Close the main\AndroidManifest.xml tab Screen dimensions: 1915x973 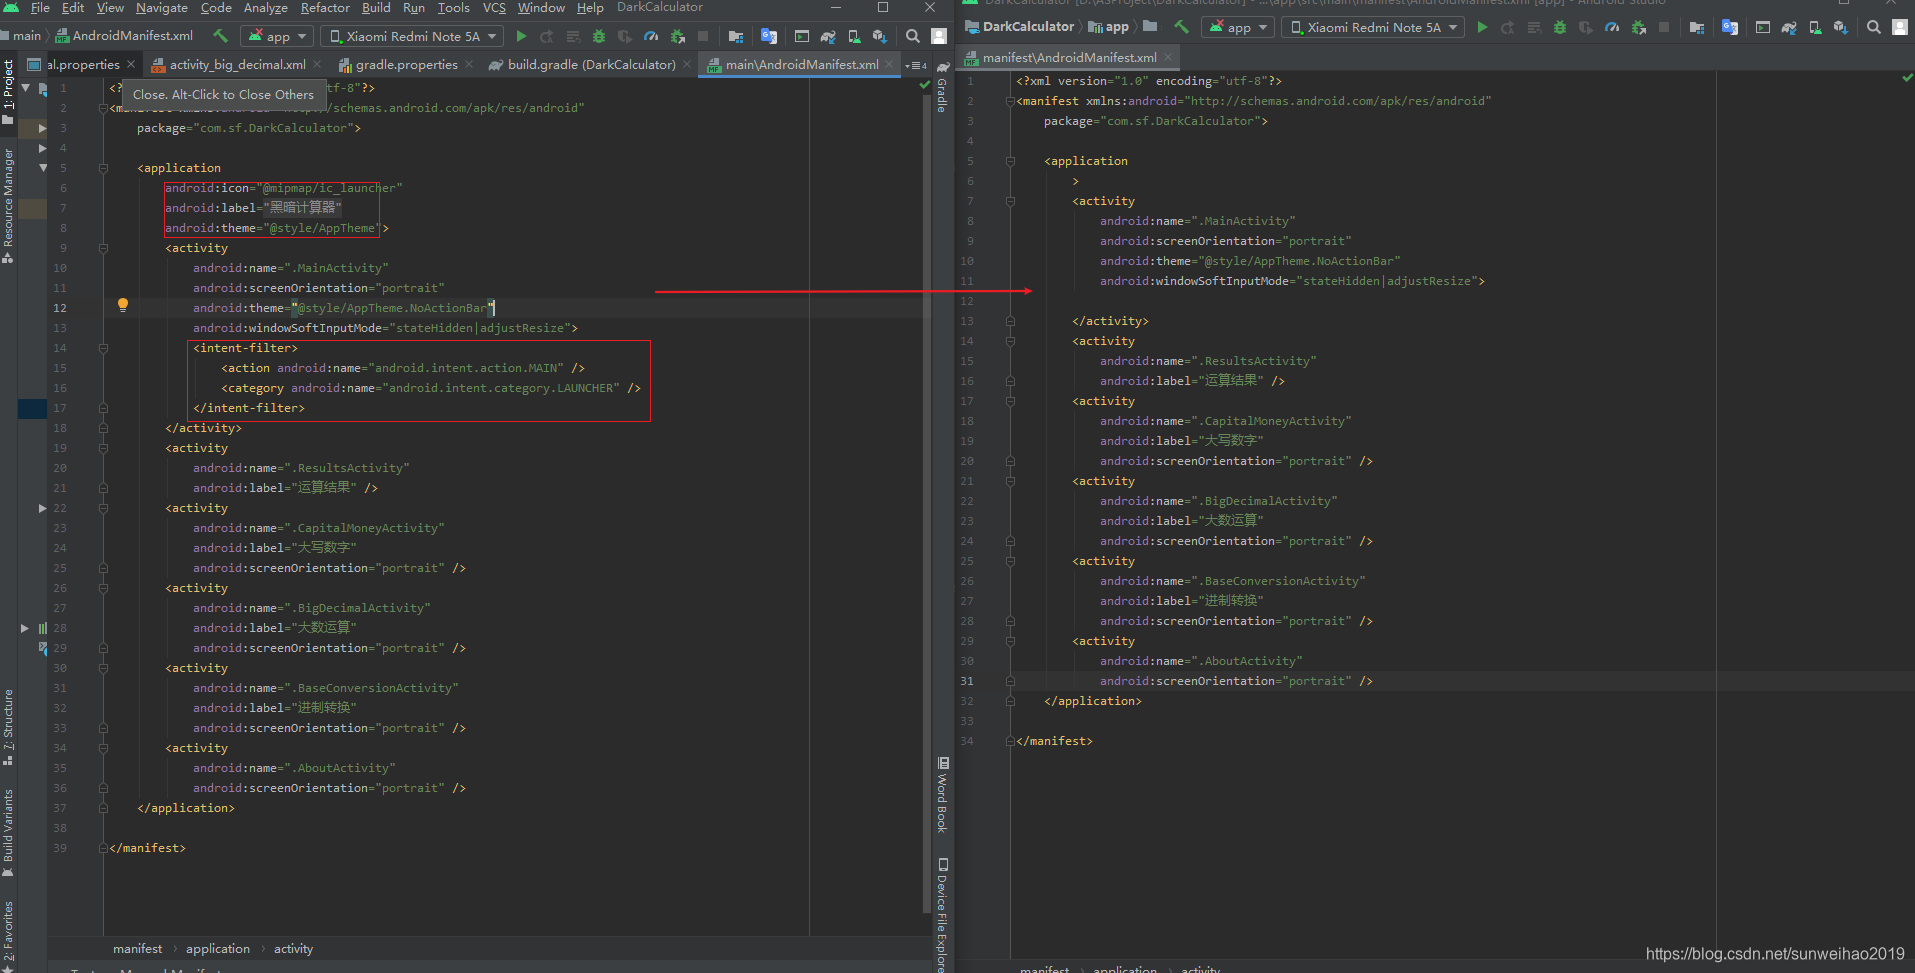[889, 65]
